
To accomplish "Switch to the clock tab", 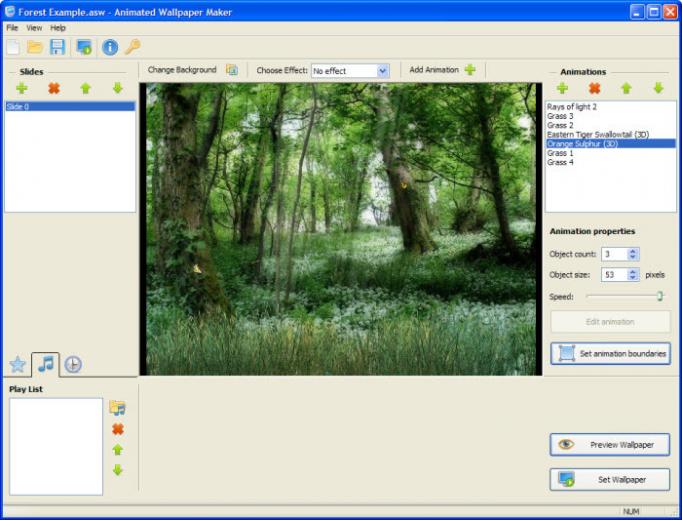I will 73,364.
